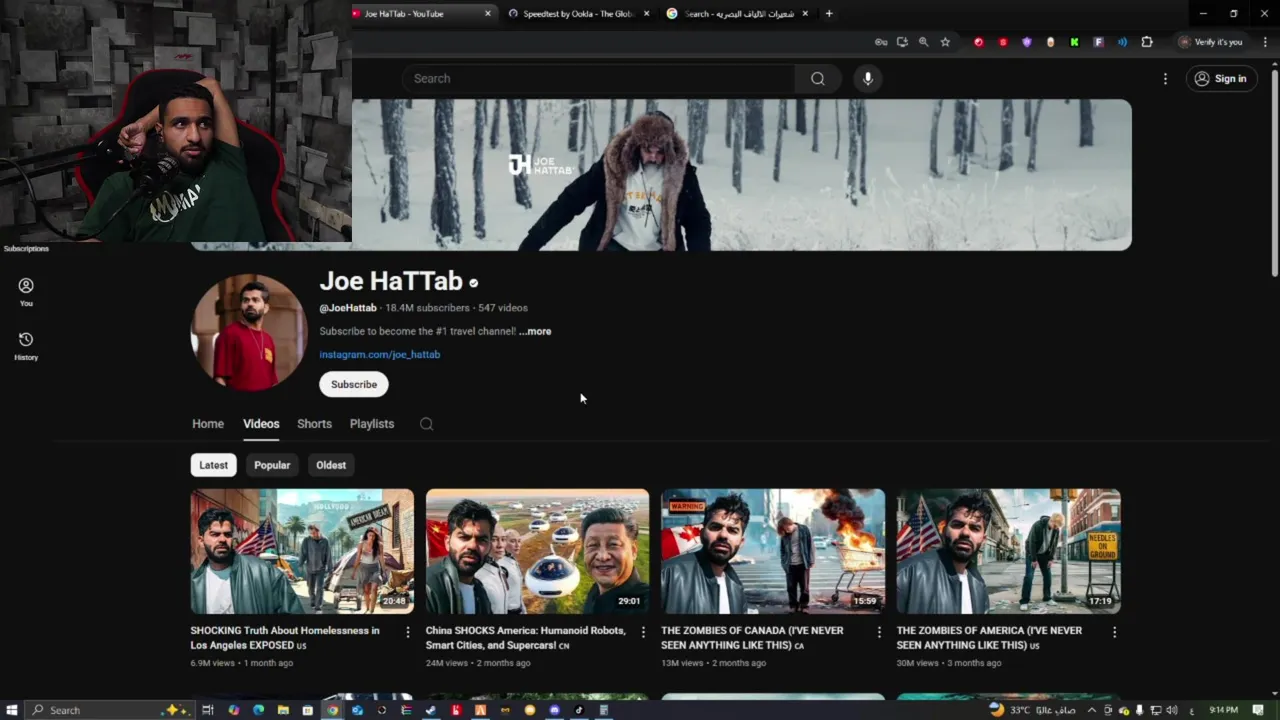Switch to the Arabic Google Search browser tab
The image size is (1280, 720).
click(737, 14)
